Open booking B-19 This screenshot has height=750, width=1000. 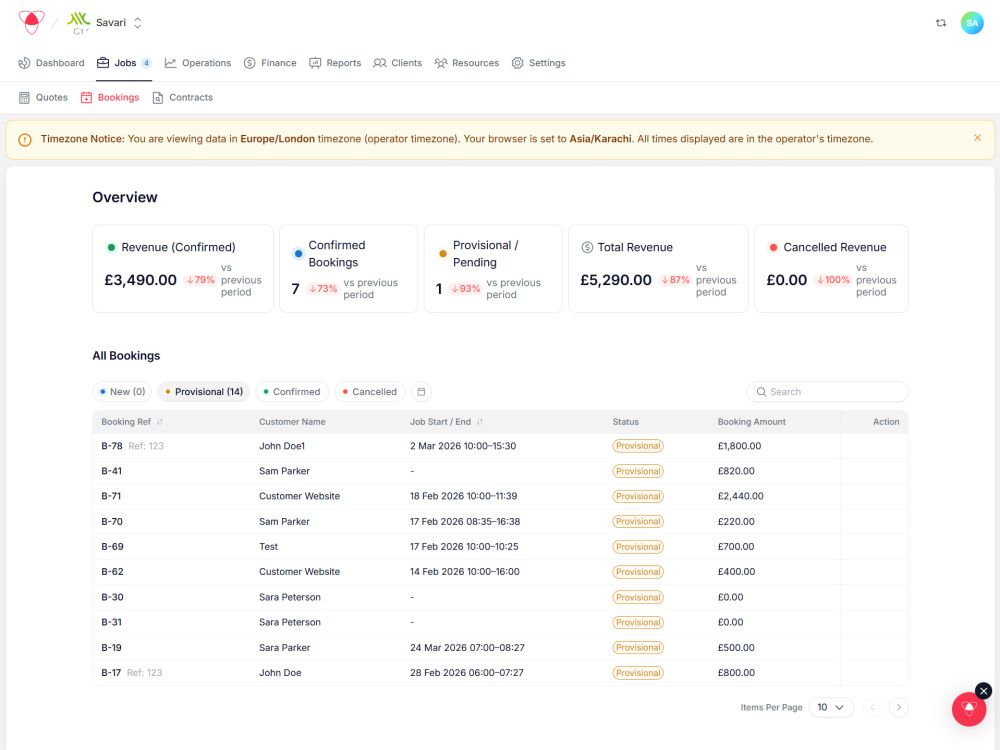(112, 647)
